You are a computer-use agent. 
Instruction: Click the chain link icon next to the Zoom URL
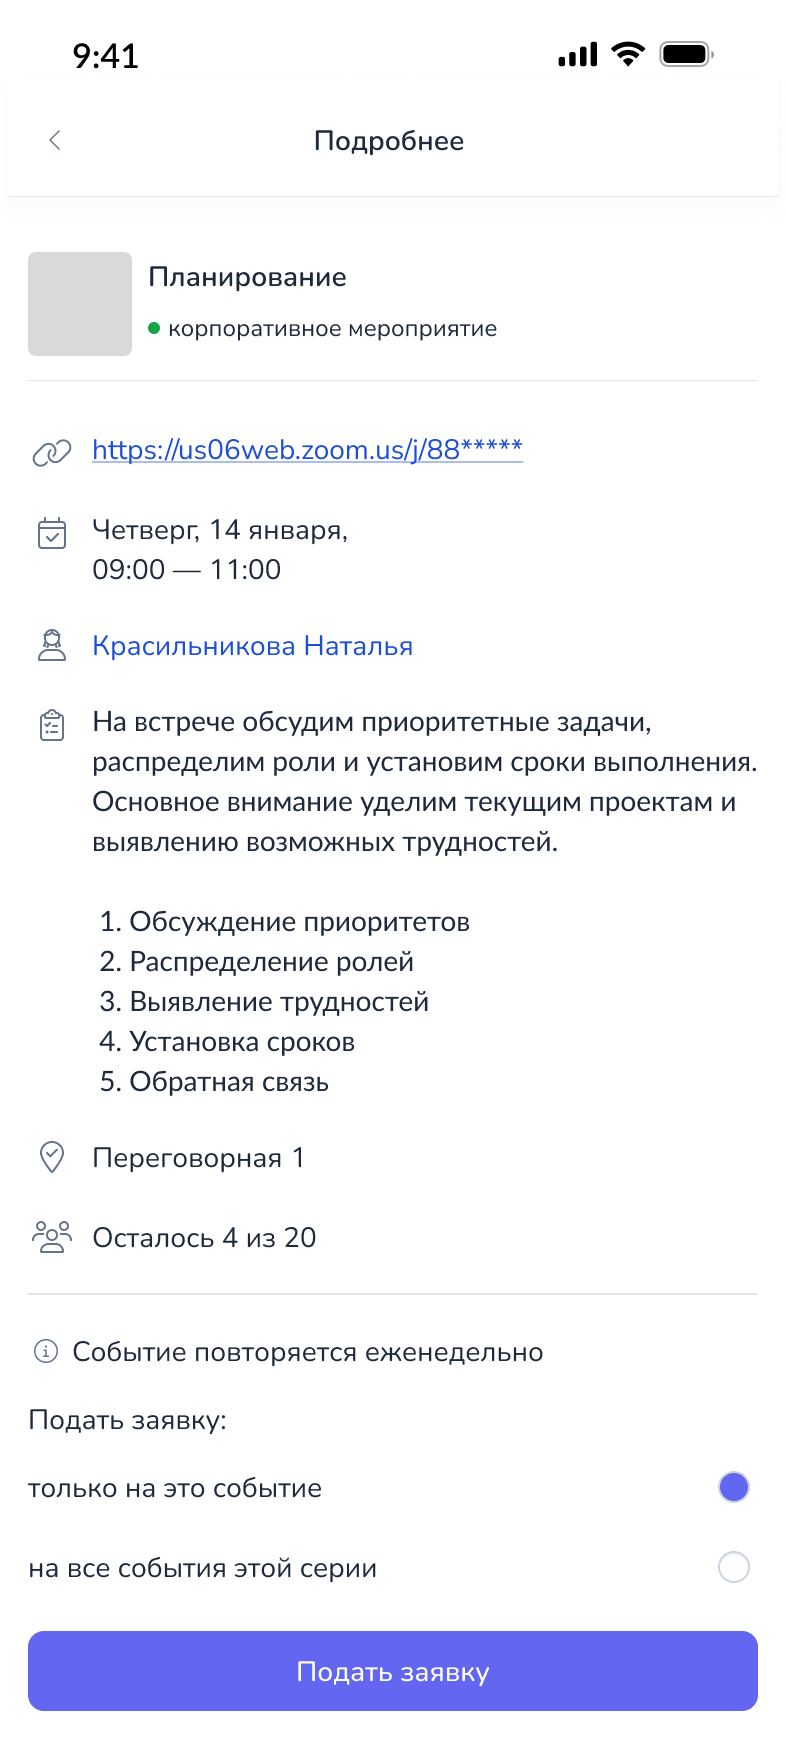(x=51, y=451)
